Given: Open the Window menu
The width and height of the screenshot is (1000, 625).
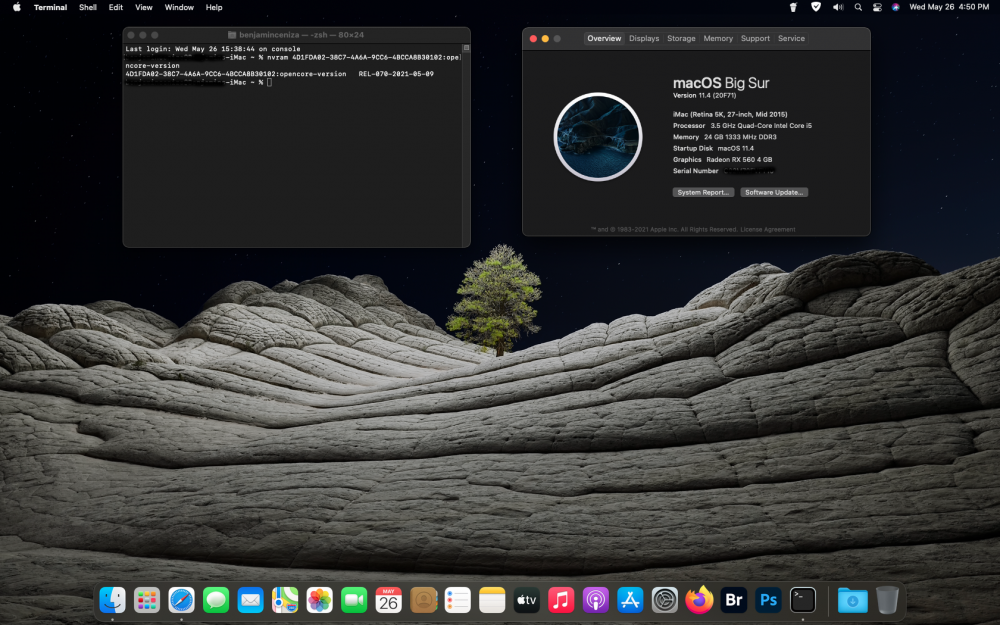Looking at the screenshot, I should coord(179,7).
